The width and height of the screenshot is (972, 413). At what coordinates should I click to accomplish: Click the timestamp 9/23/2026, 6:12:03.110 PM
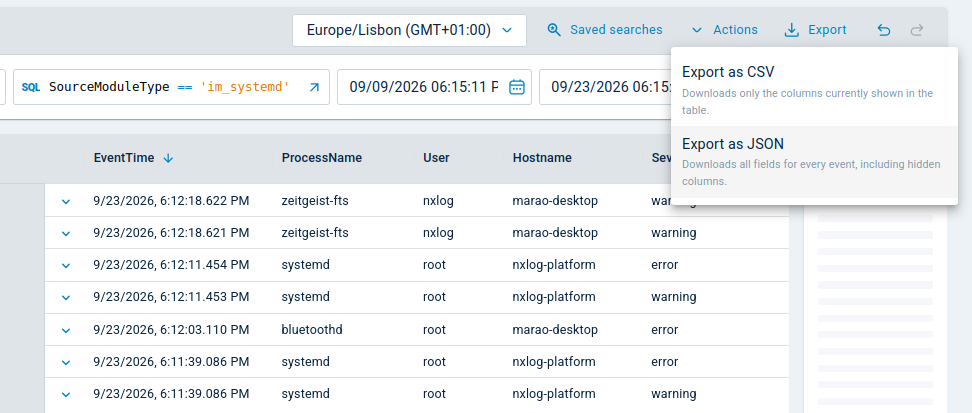coord(171,330)
